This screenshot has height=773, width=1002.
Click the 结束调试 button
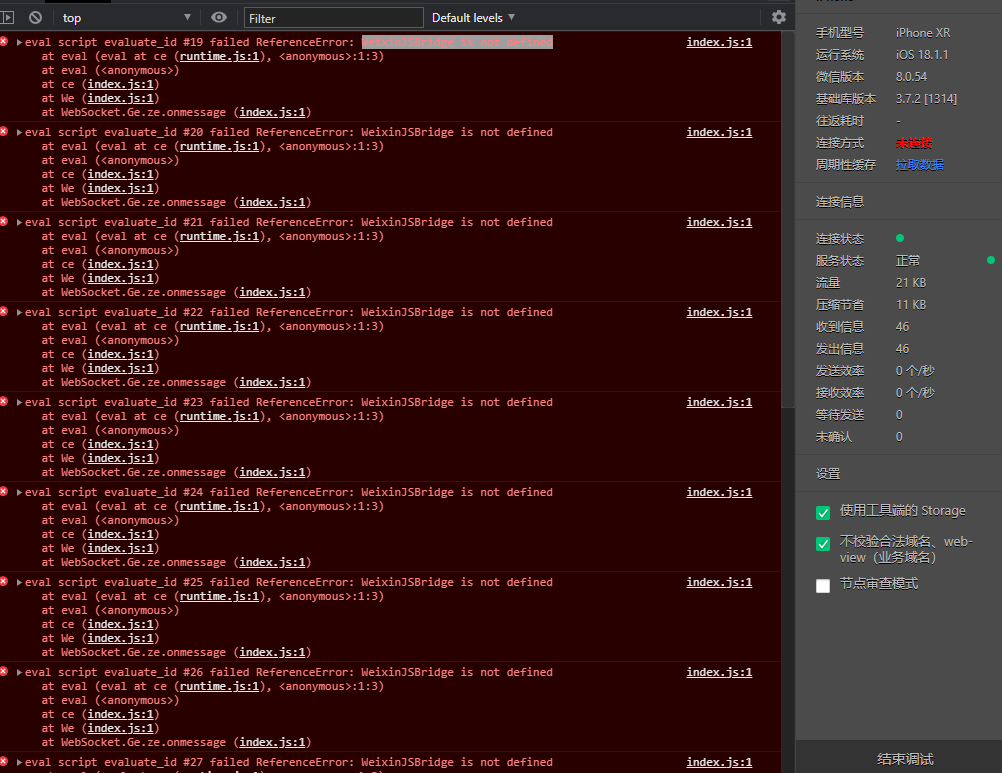[905, 759]
